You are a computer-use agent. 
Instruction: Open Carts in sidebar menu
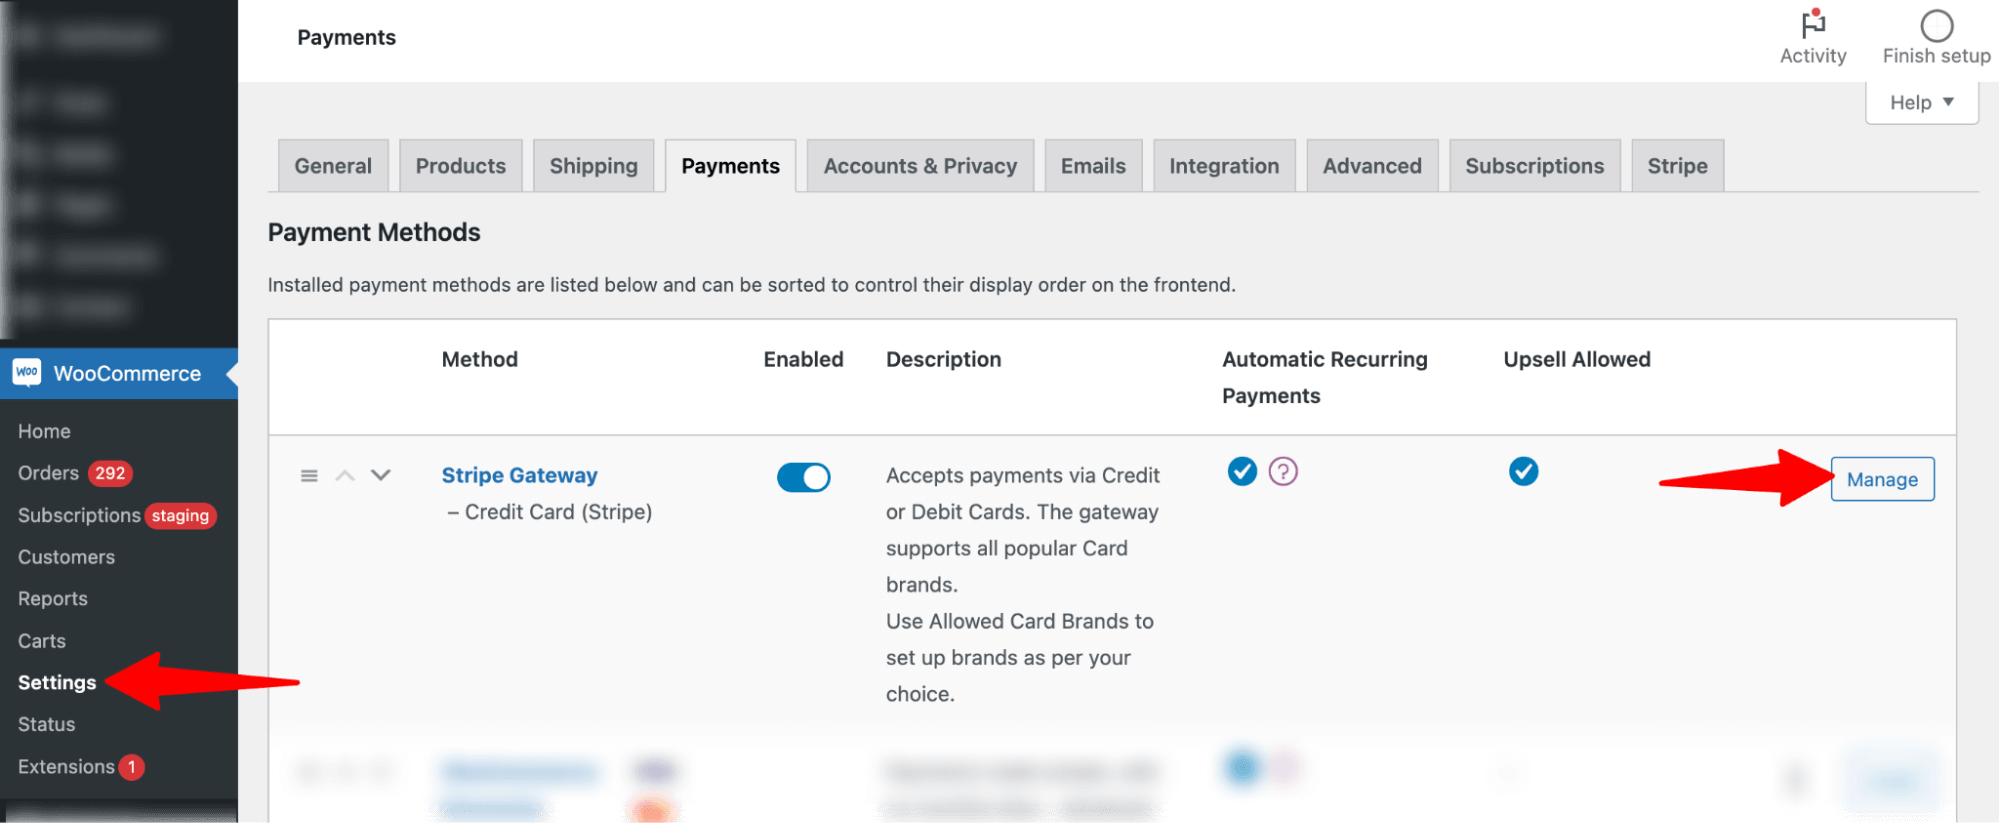coord(42,641)
